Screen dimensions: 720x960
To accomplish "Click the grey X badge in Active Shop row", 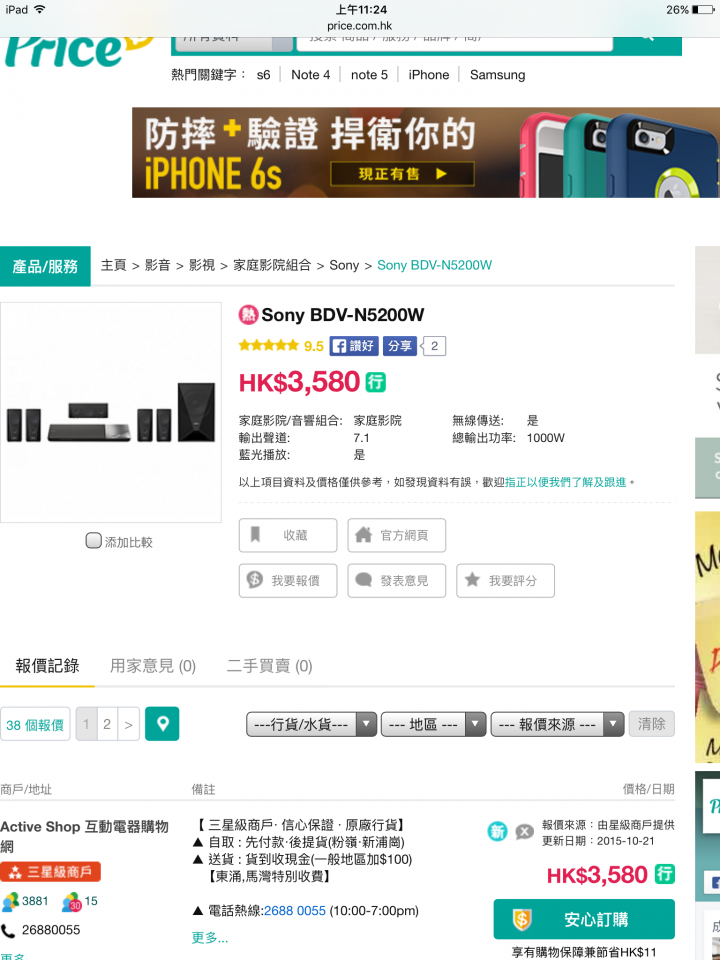I will click(x=524, y=832).
